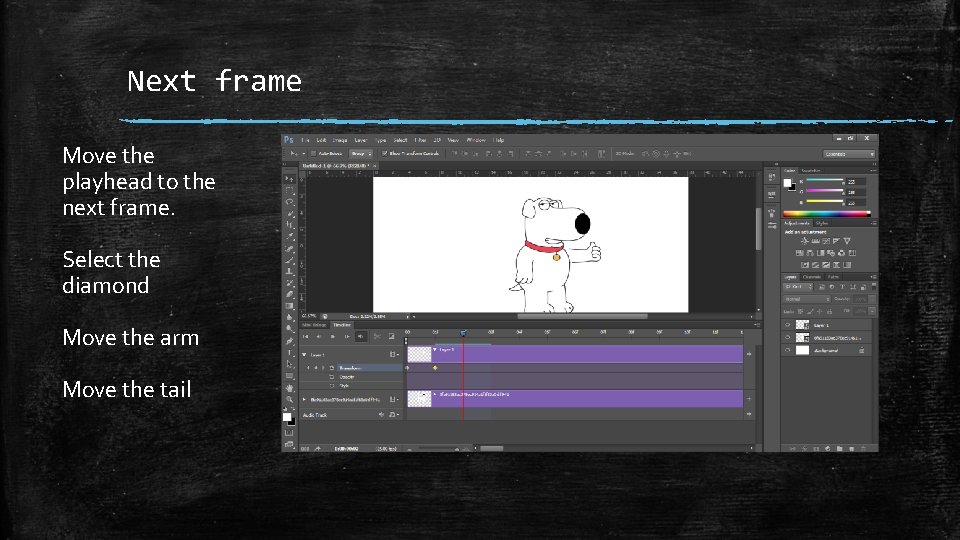Step back to previous frame

319,336
